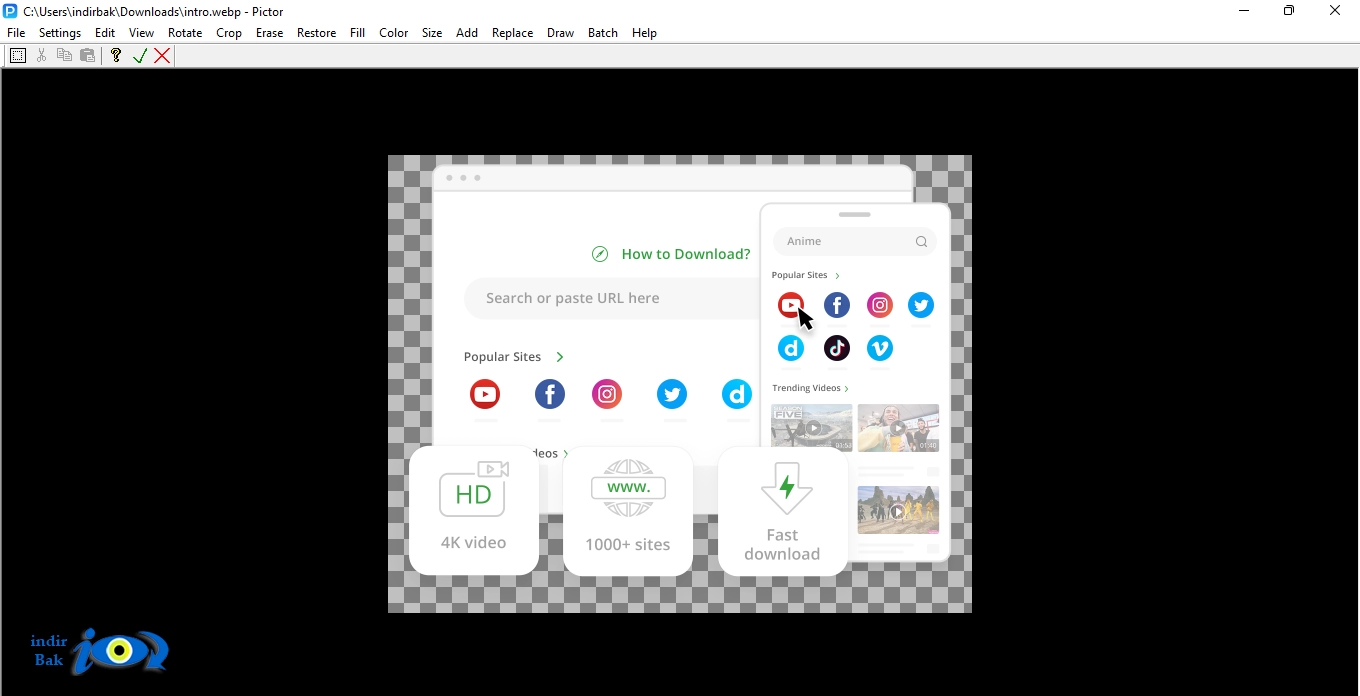Open the Crop menu
The width and height of the screenshot is (1360, 696).
pyautogui.click(x=229, y=33)
